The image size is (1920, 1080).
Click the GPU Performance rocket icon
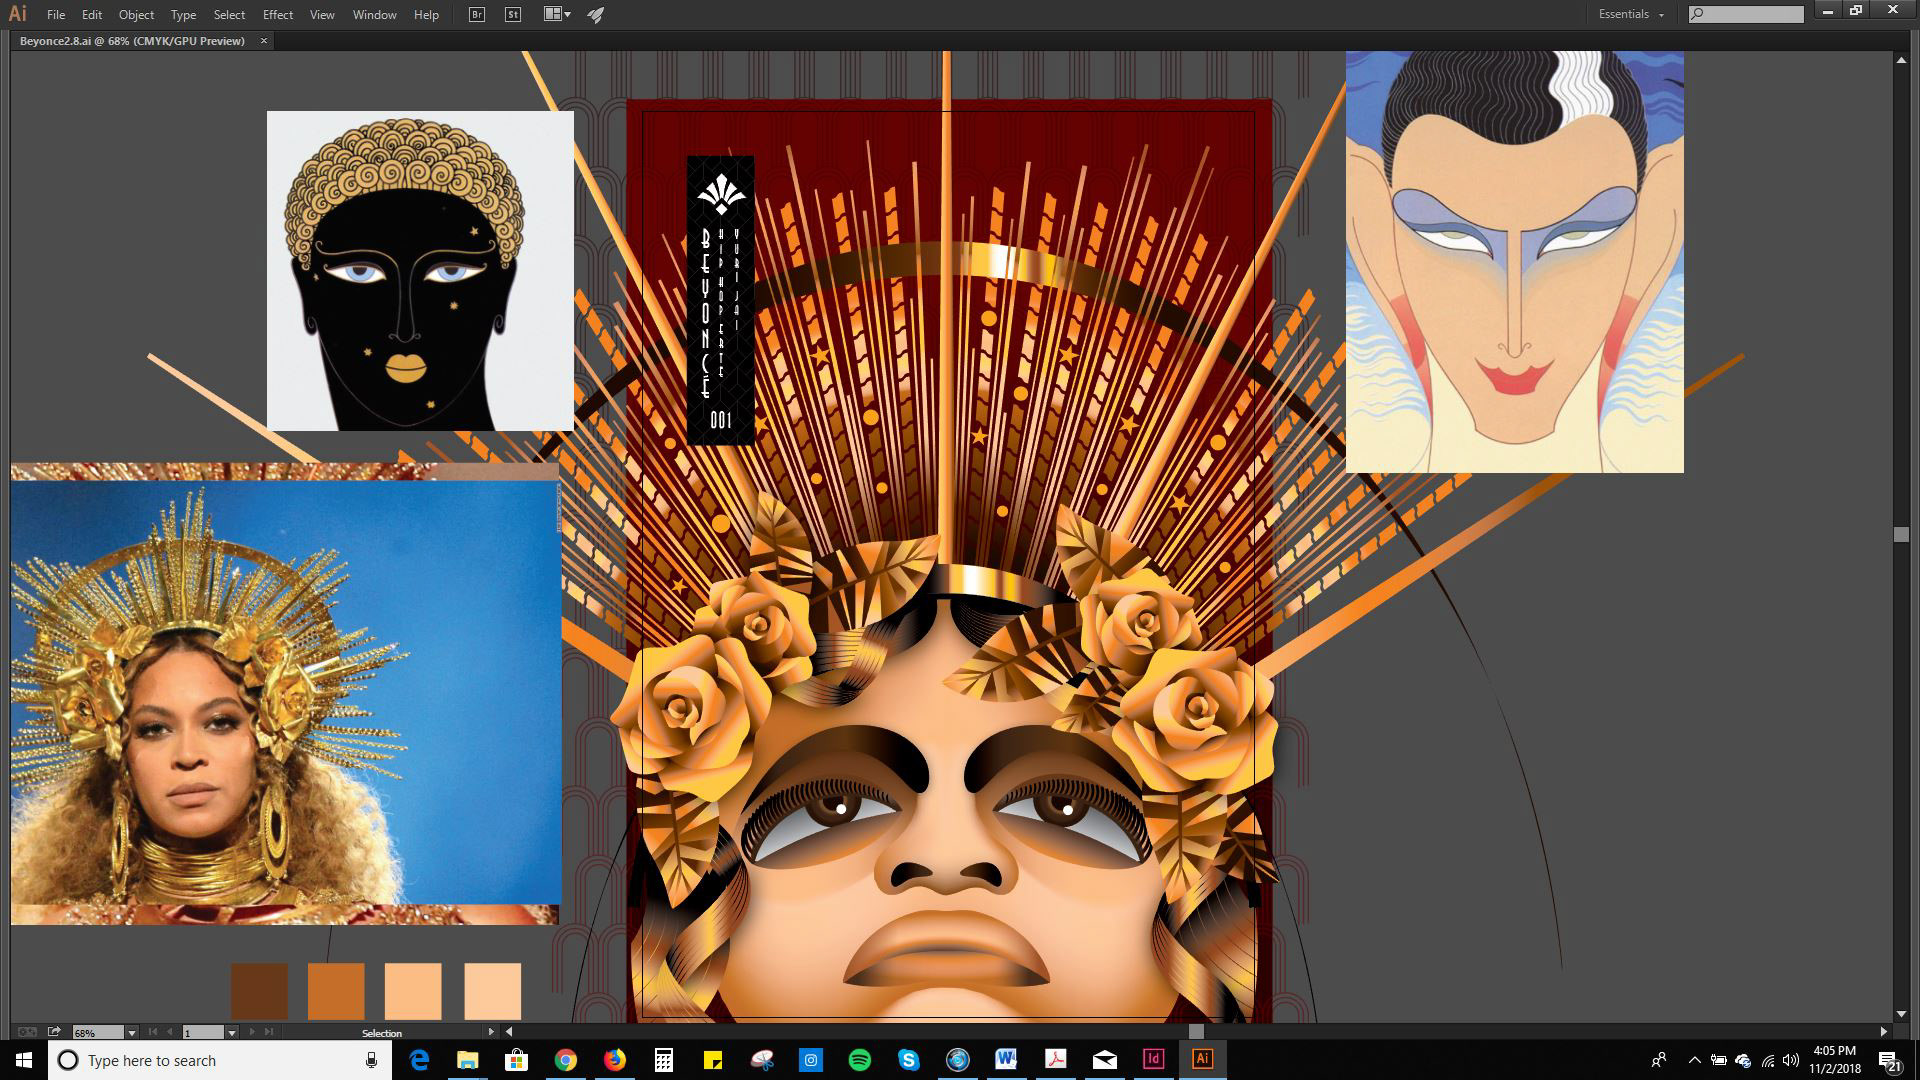point(596,15)
